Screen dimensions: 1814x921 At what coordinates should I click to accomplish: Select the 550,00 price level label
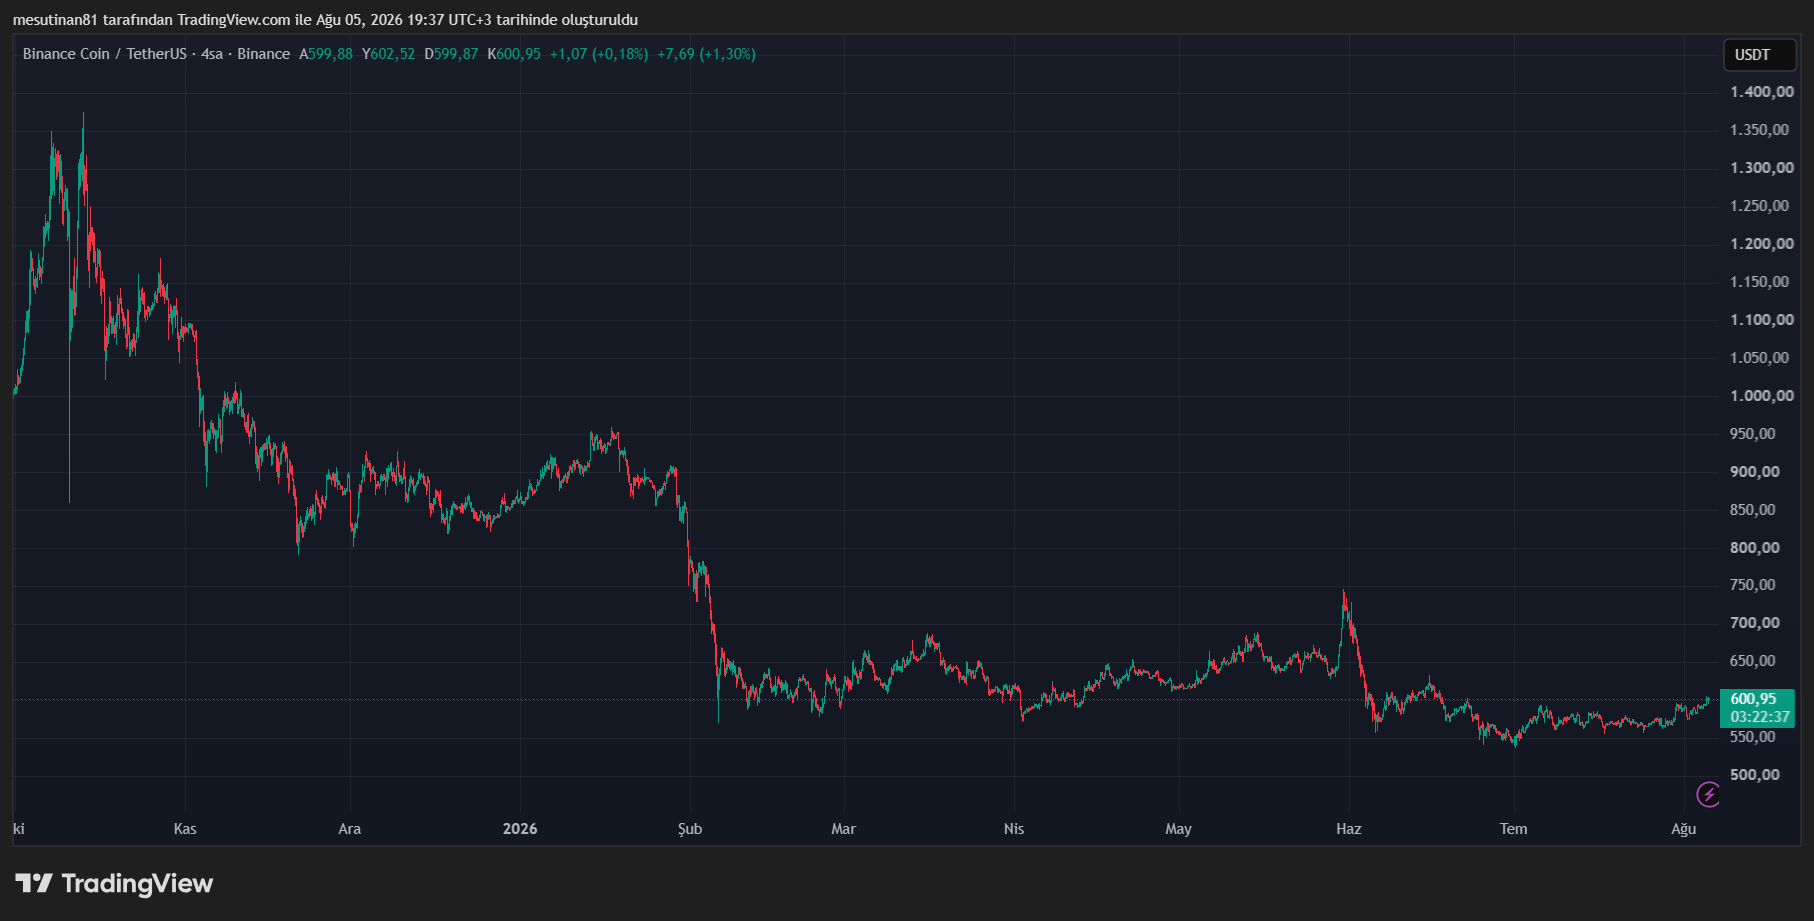1753,737
